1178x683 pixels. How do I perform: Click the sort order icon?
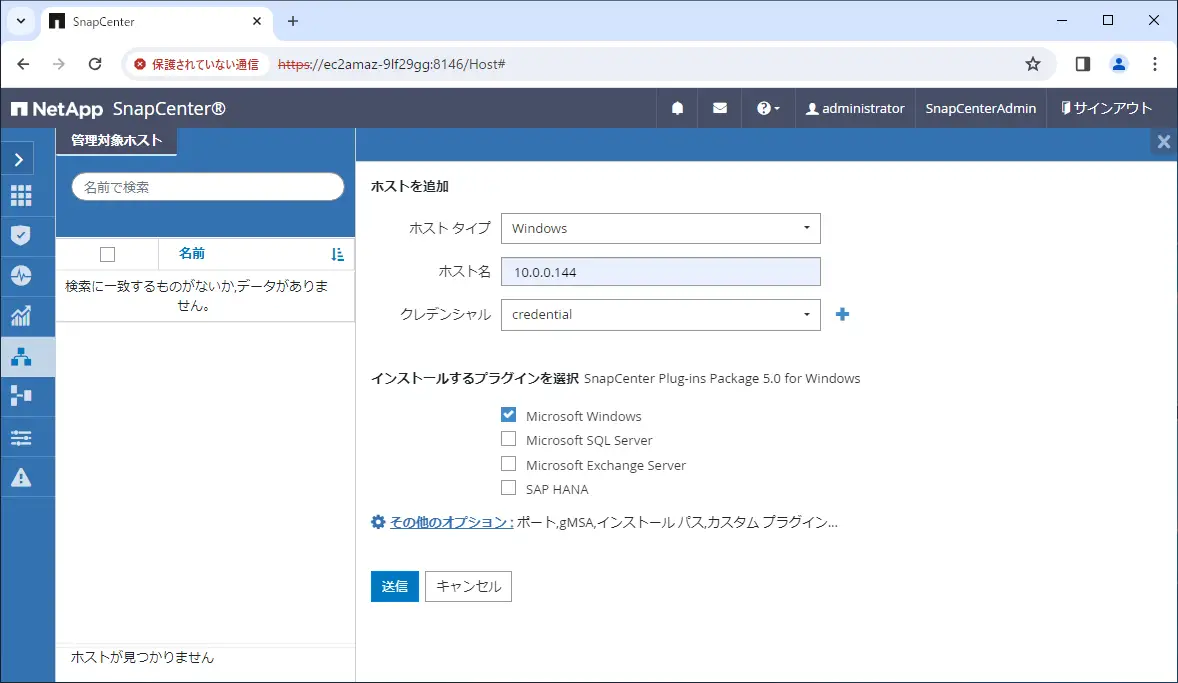337,255
